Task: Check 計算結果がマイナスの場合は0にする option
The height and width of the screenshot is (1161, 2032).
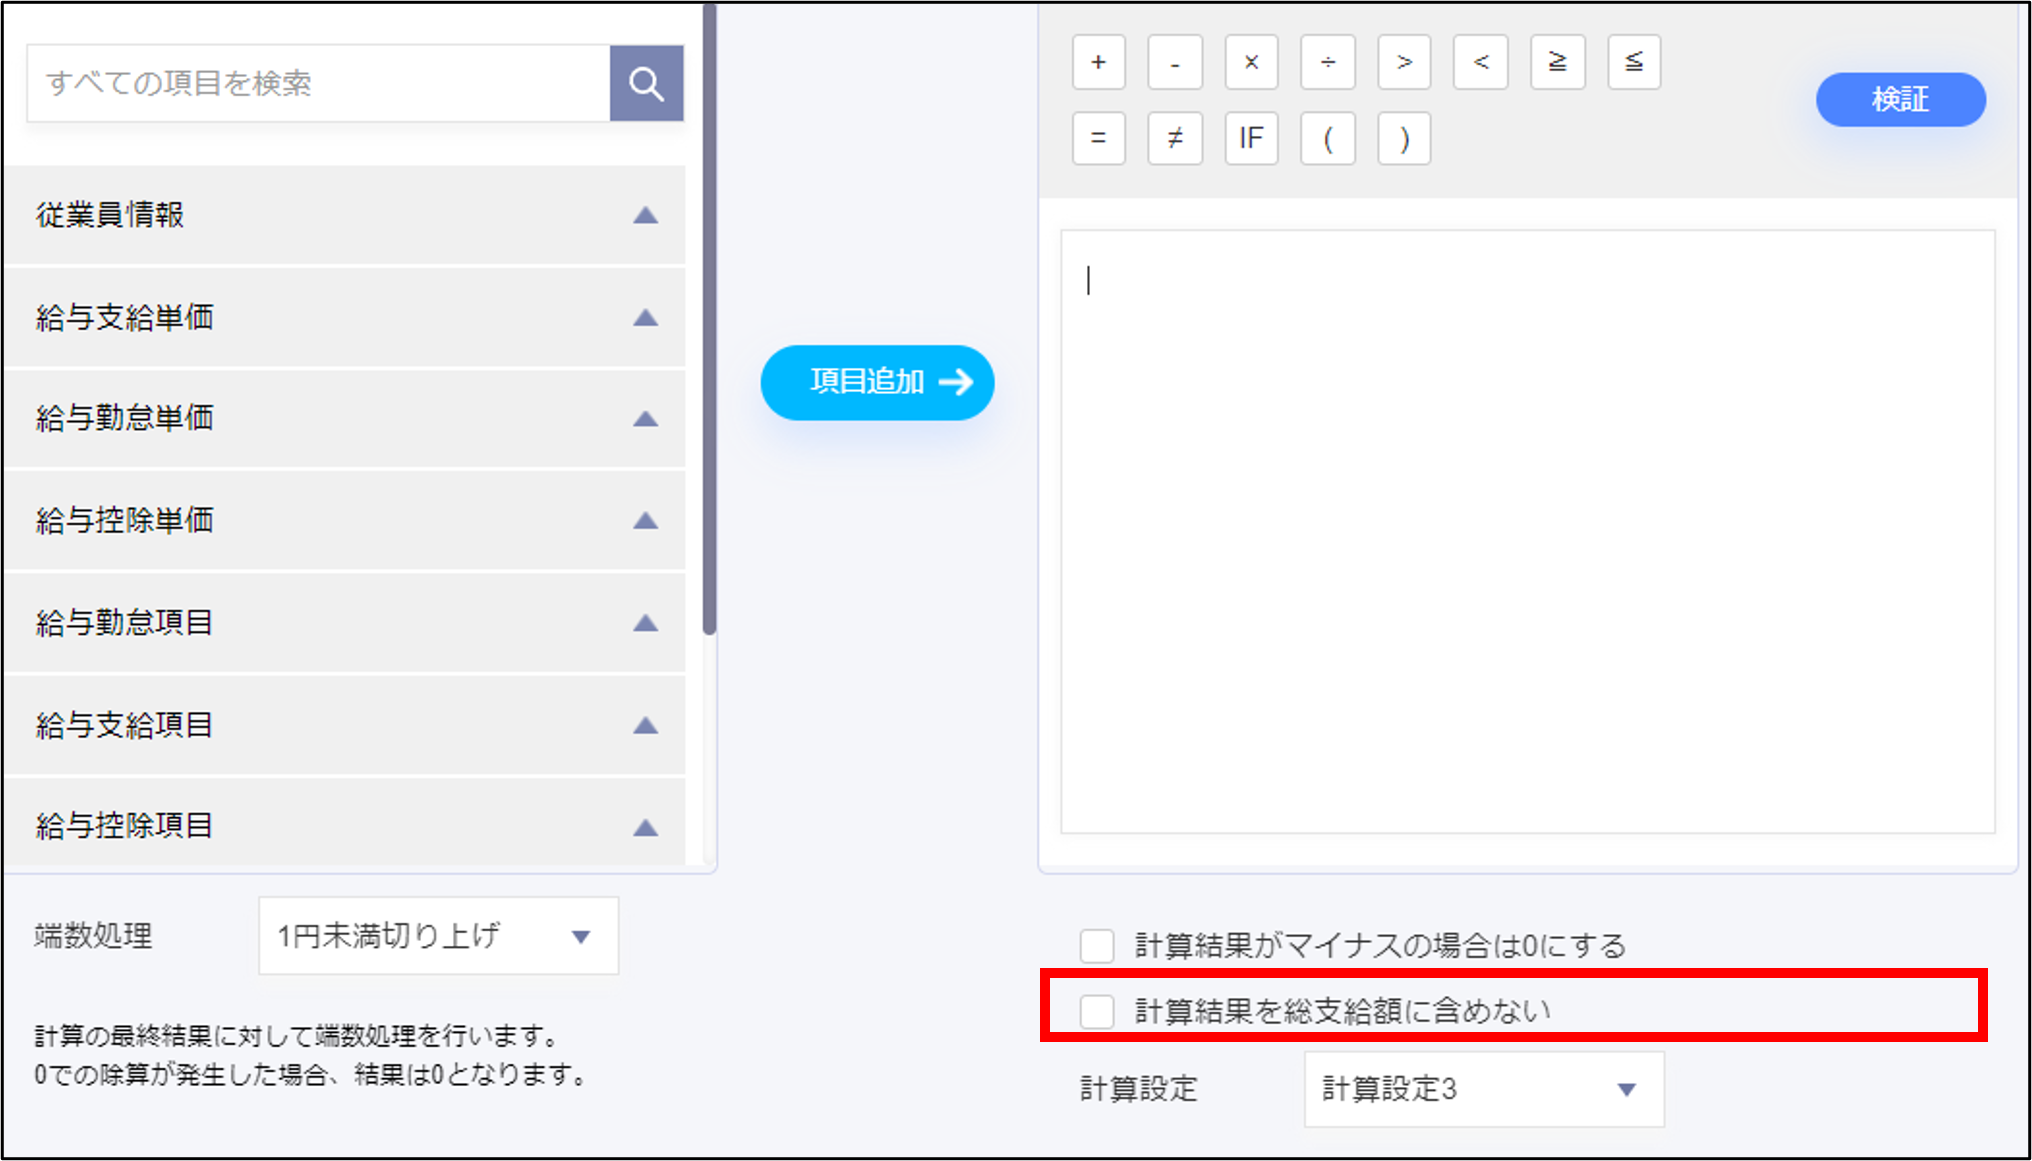Action: (x=1097, y=945)
